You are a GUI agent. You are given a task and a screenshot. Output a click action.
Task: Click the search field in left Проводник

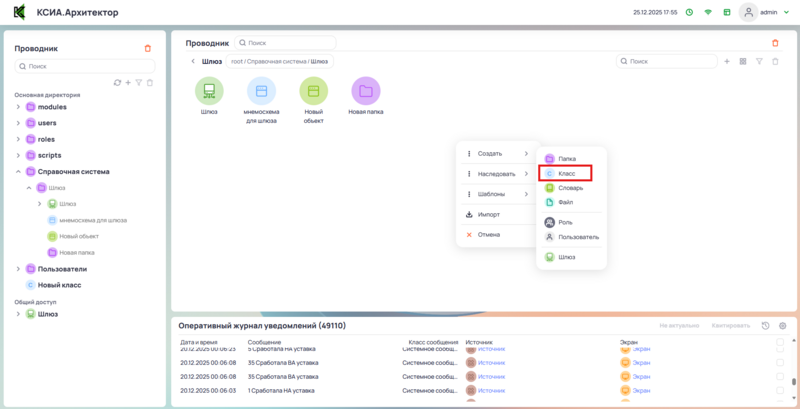(85, 66)
